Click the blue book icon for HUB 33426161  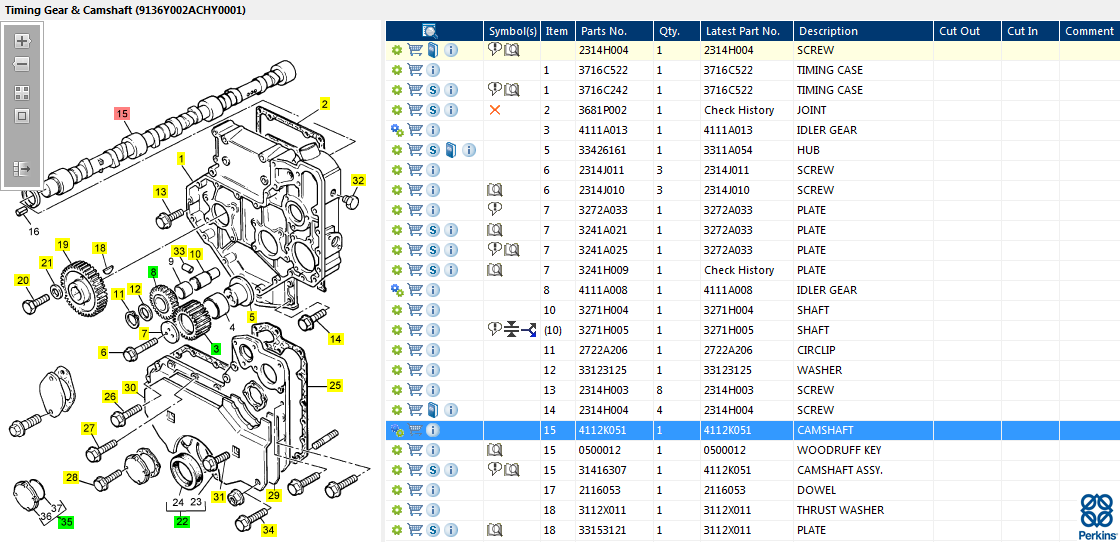pyautogui.click(x=451, y=150)
